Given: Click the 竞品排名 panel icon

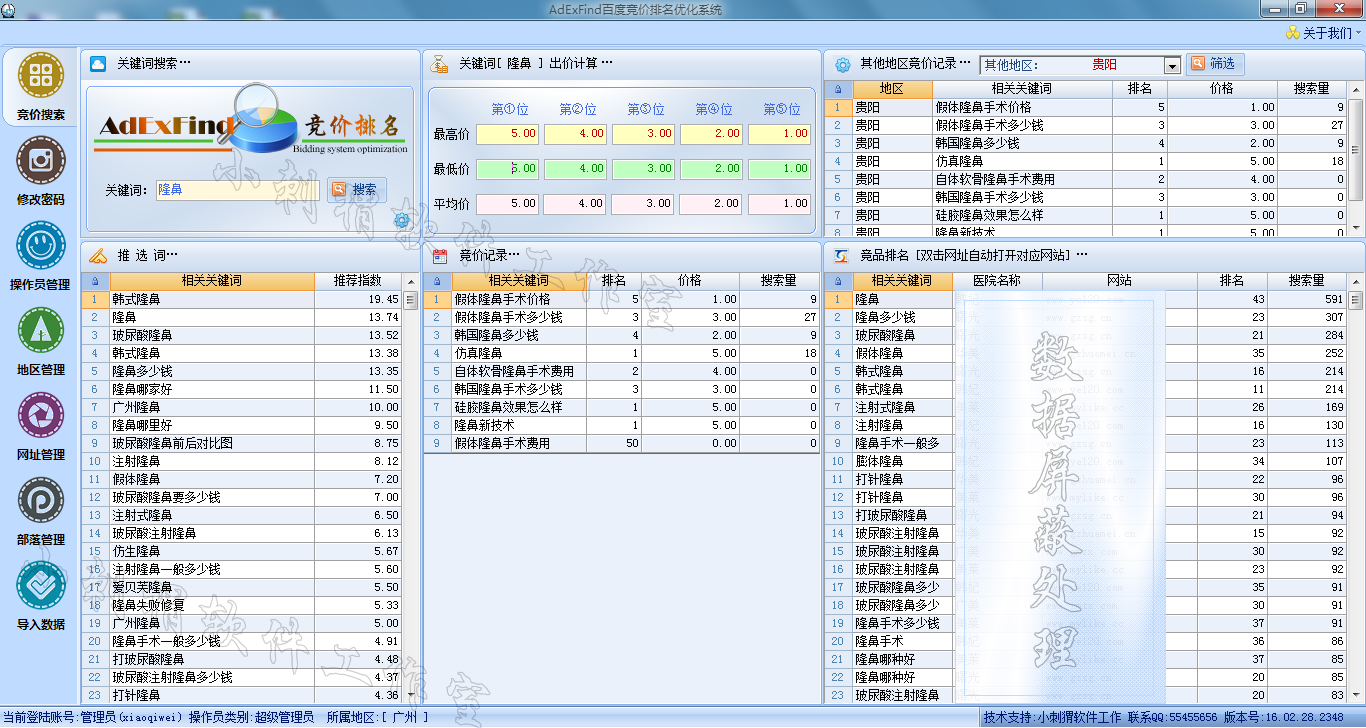Looking at the screenshot, I should tap(842, 255).
